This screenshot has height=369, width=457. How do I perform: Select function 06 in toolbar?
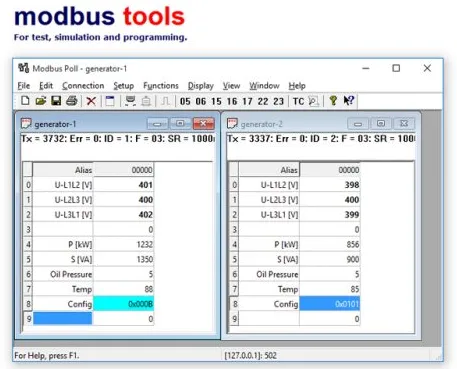(201, 101)
